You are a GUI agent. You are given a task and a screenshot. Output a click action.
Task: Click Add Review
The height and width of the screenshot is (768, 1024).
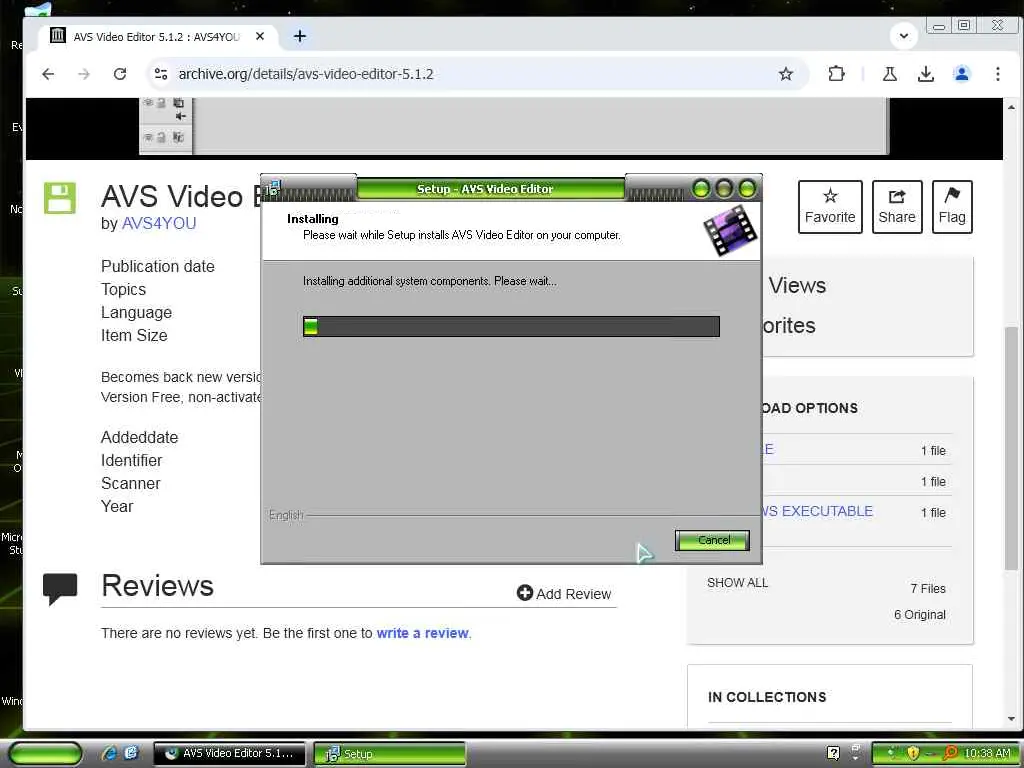(x=564, y=594)
